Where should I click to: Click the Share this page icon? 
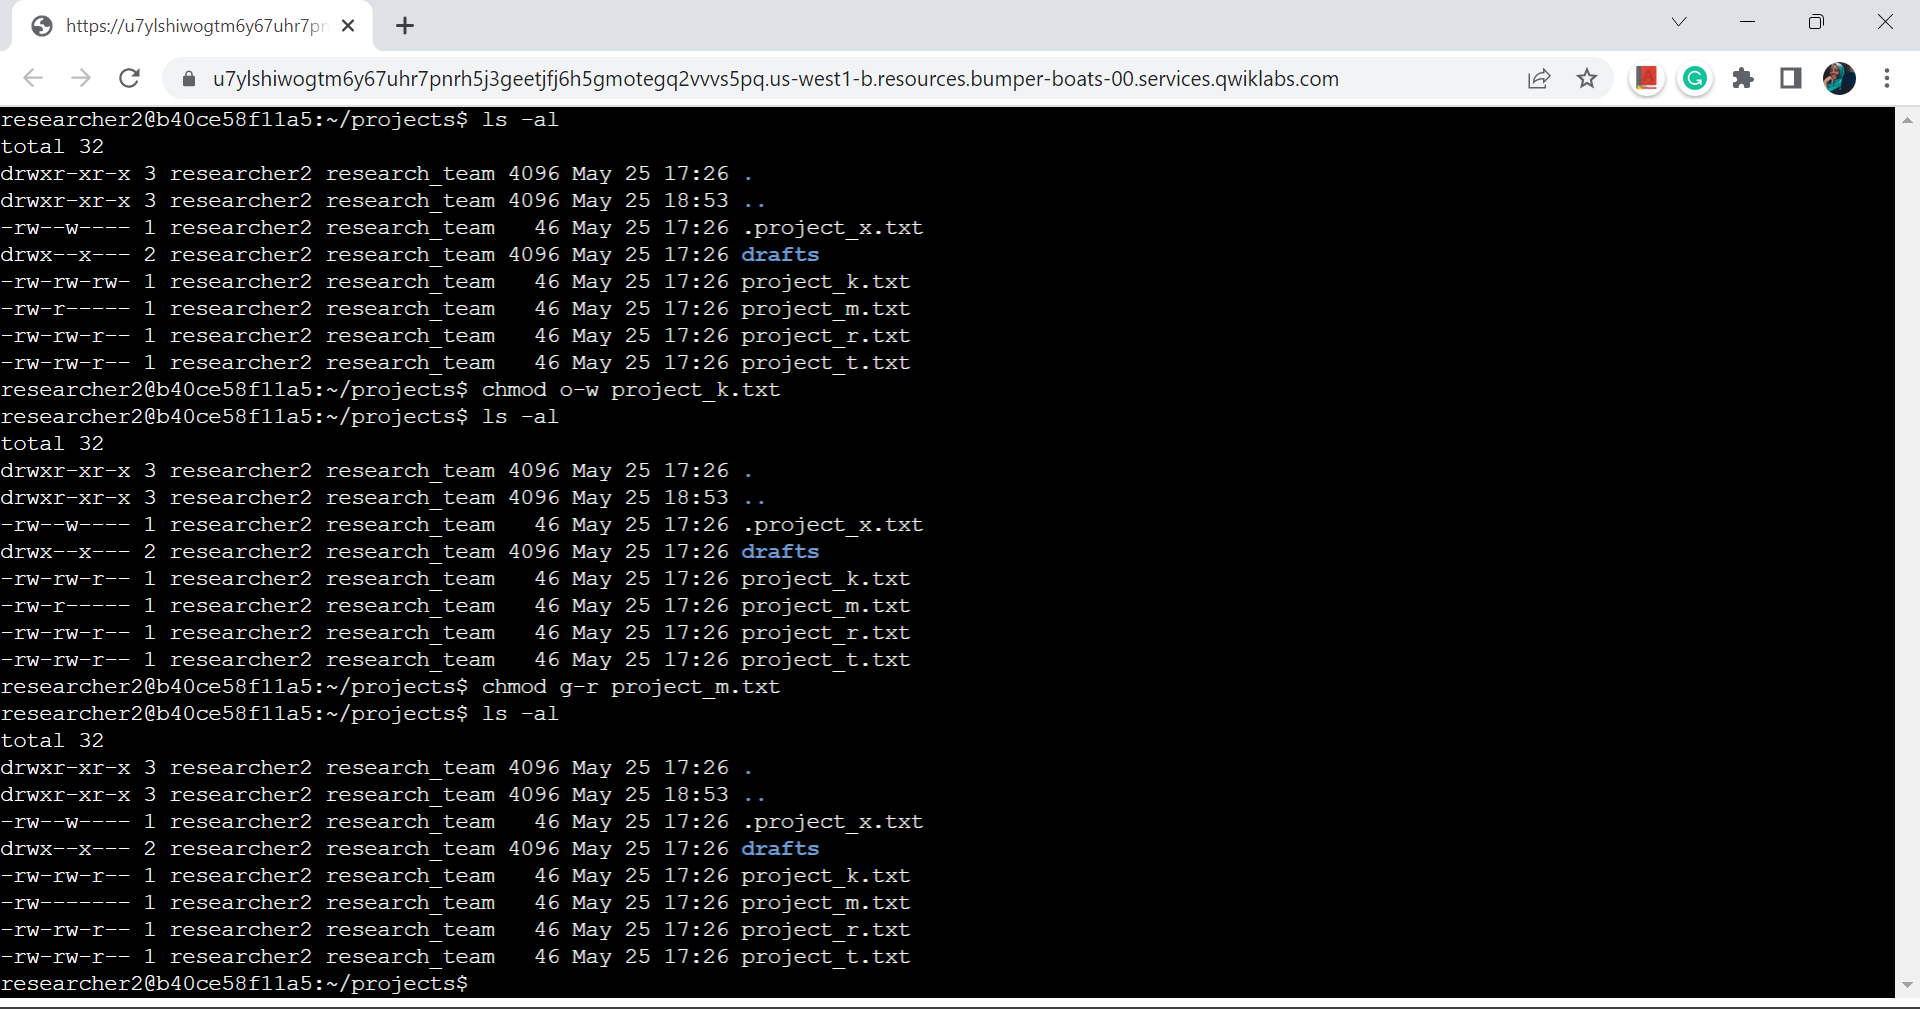pyautogui.click(x=1539, y=79)
